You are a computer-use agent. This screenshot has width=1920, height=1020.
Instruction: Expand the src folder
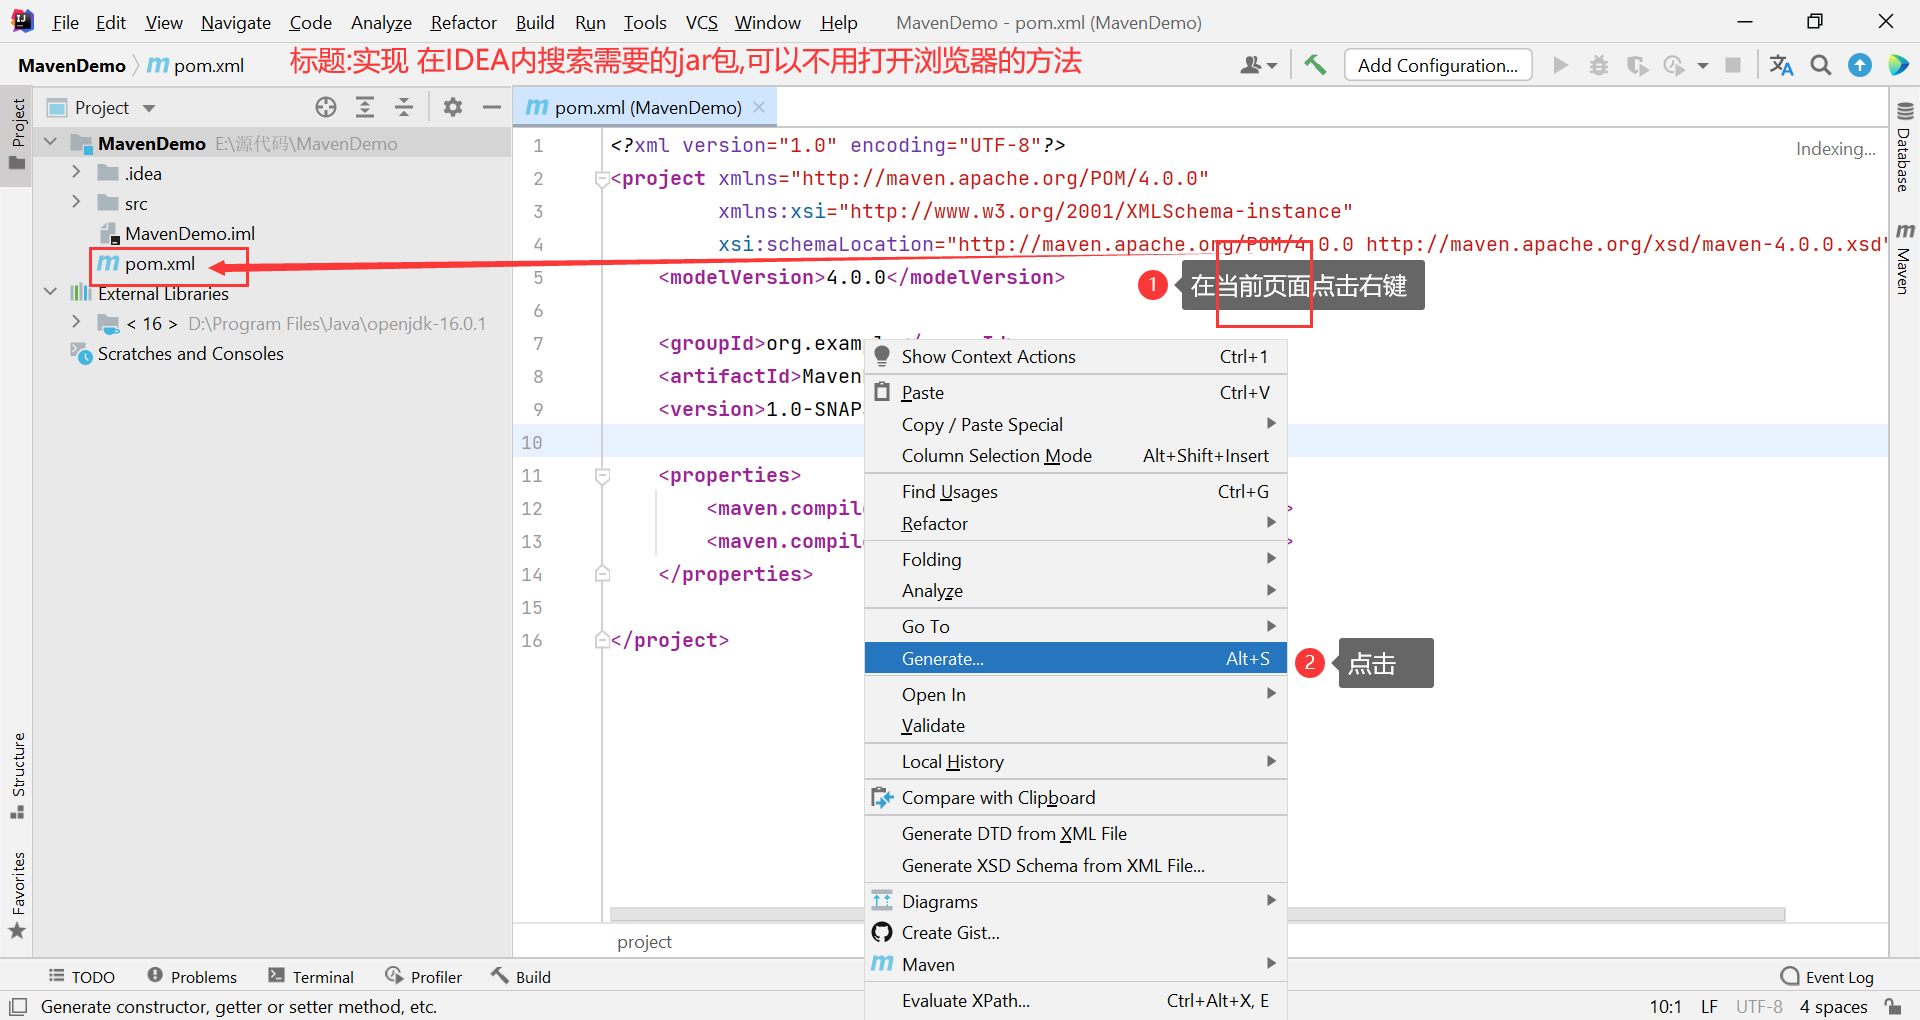coord(76,202)
